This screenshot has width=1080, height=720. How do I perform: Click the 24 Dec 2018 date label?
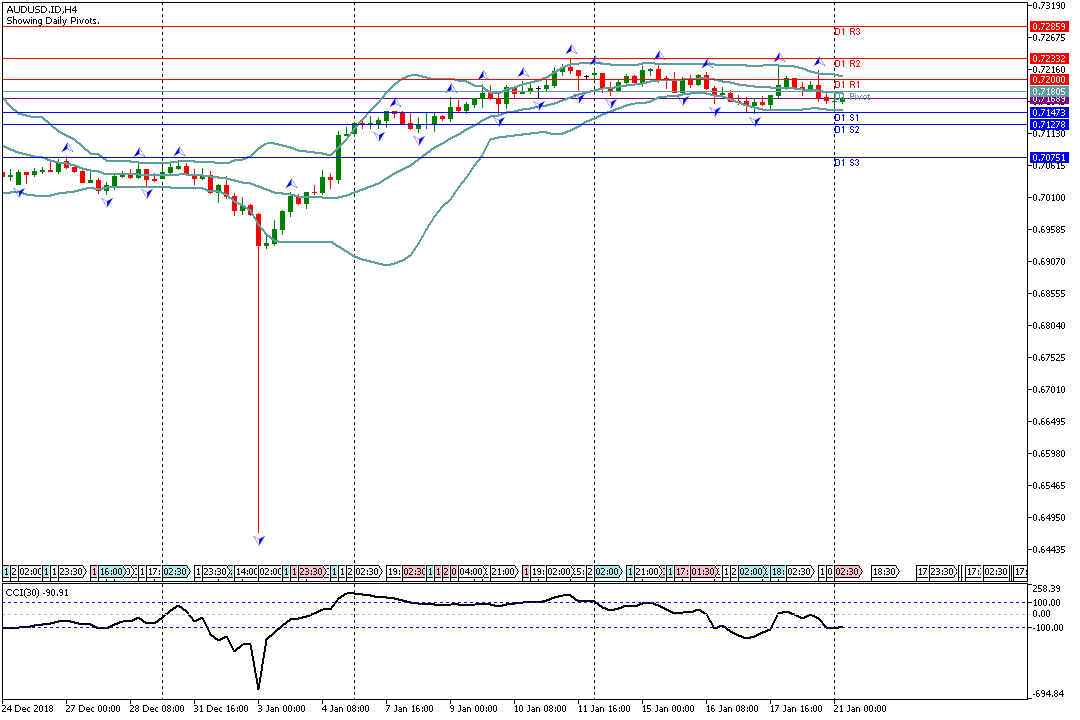(28, 709)
